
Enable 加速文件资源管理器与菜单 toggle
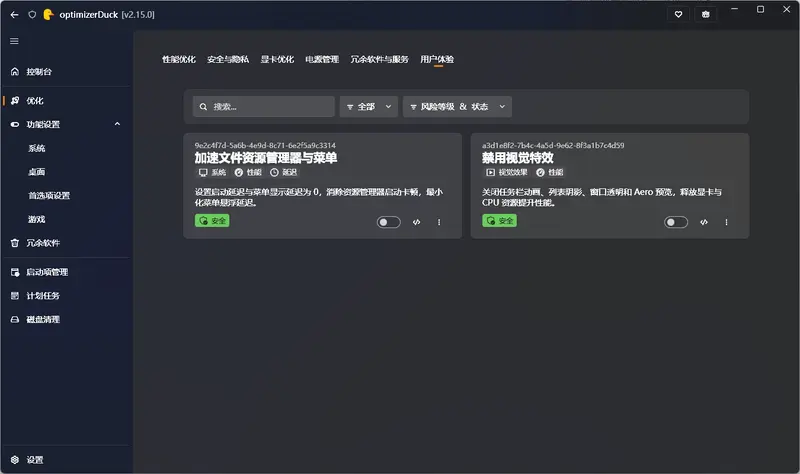pyautogui.click(x=388, y=222)
